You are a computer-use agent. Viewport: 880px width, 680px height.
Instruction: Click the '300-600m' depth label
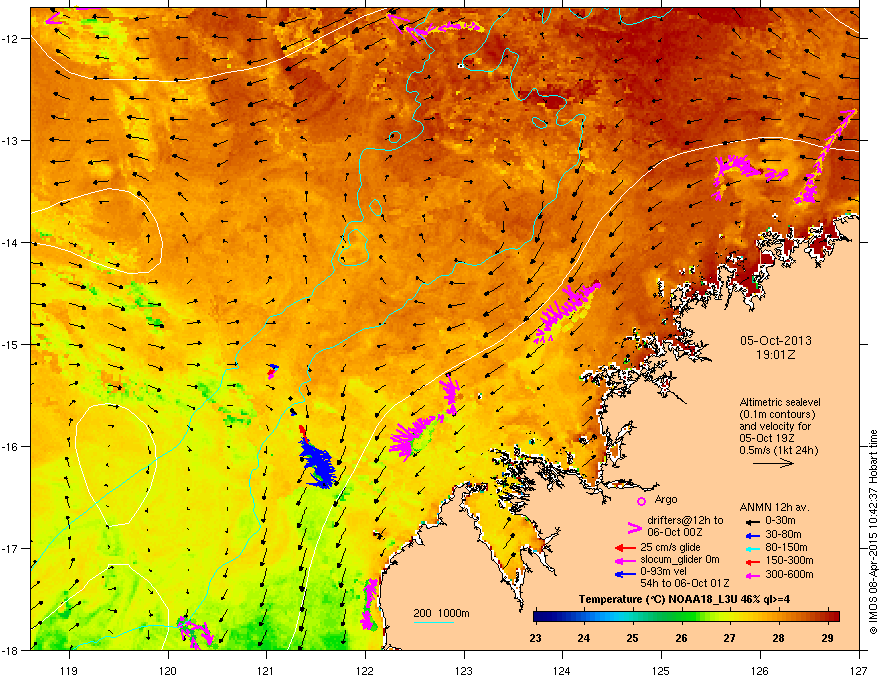pos(789,573)
